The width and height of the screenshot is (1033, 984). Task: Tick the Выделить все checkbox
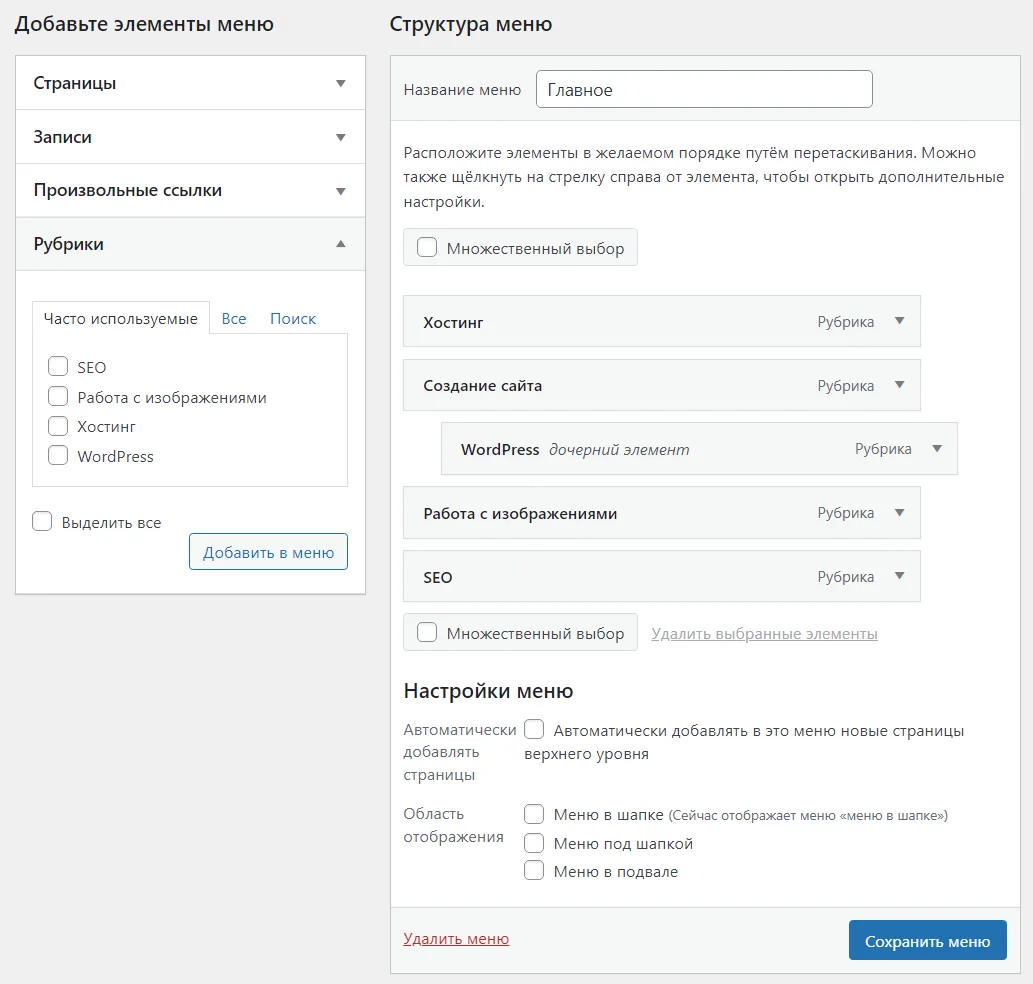point(42,521)
